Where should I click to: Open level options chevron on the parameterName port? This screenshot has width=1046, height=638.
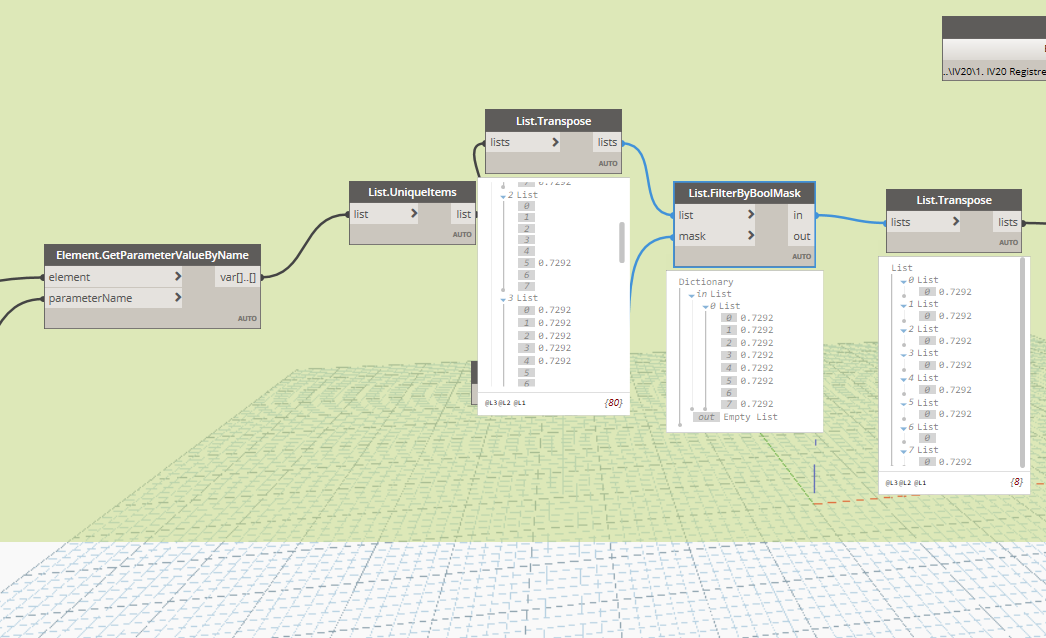click(177, 298)
